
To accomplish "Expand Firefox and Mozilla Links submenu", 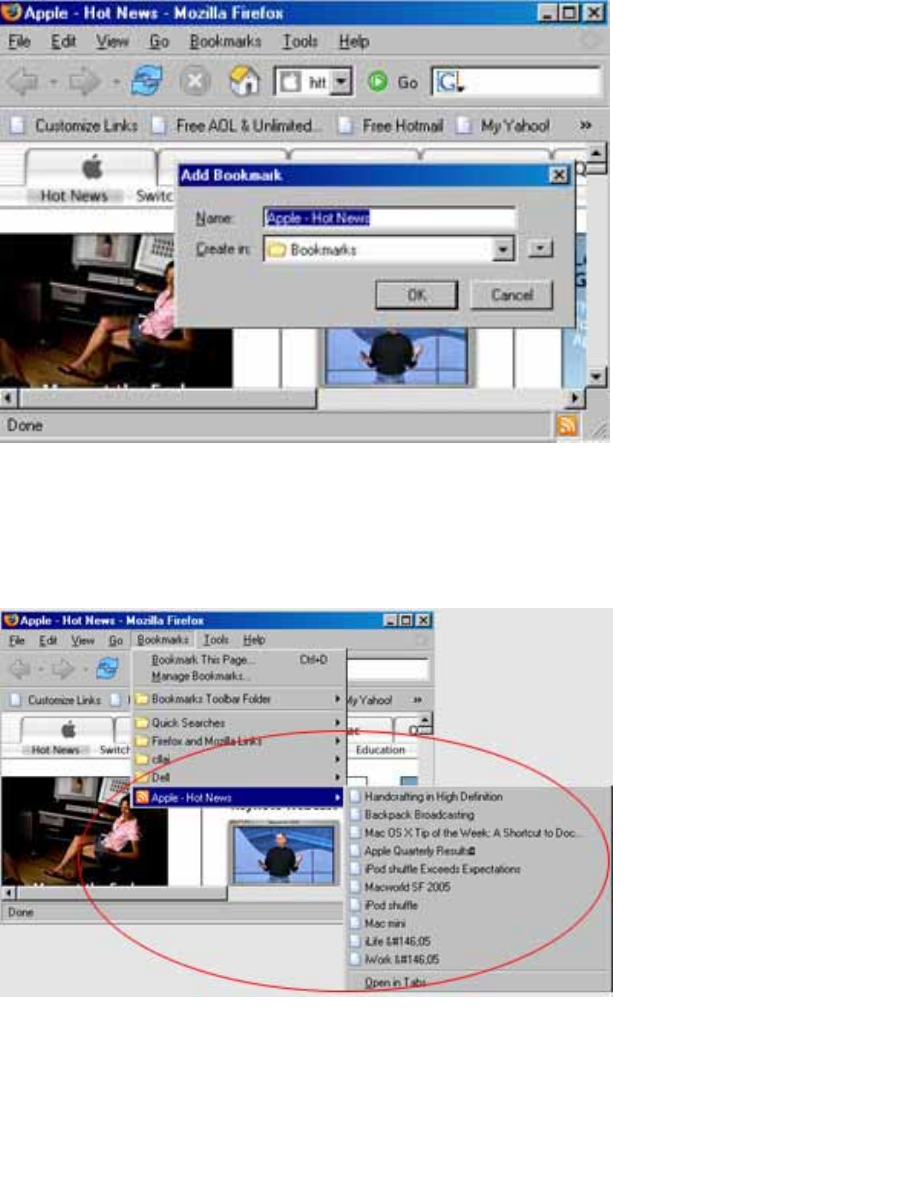I will click(337, 741).
